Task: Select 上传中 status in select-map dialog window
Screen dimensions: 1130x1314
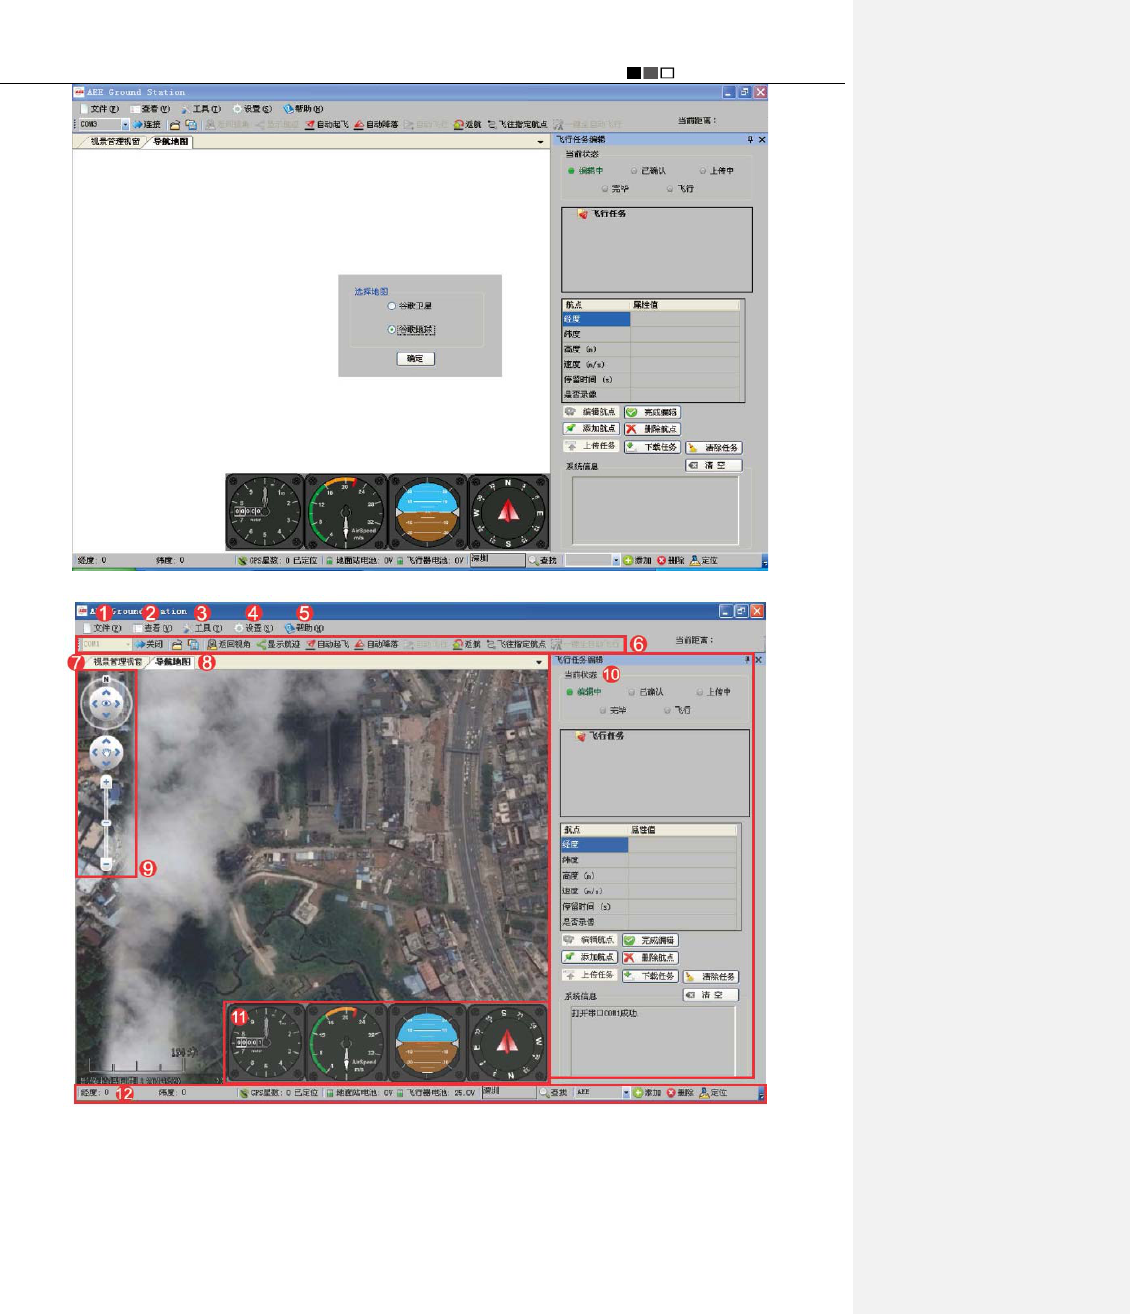Action: [x=716, y=171]
